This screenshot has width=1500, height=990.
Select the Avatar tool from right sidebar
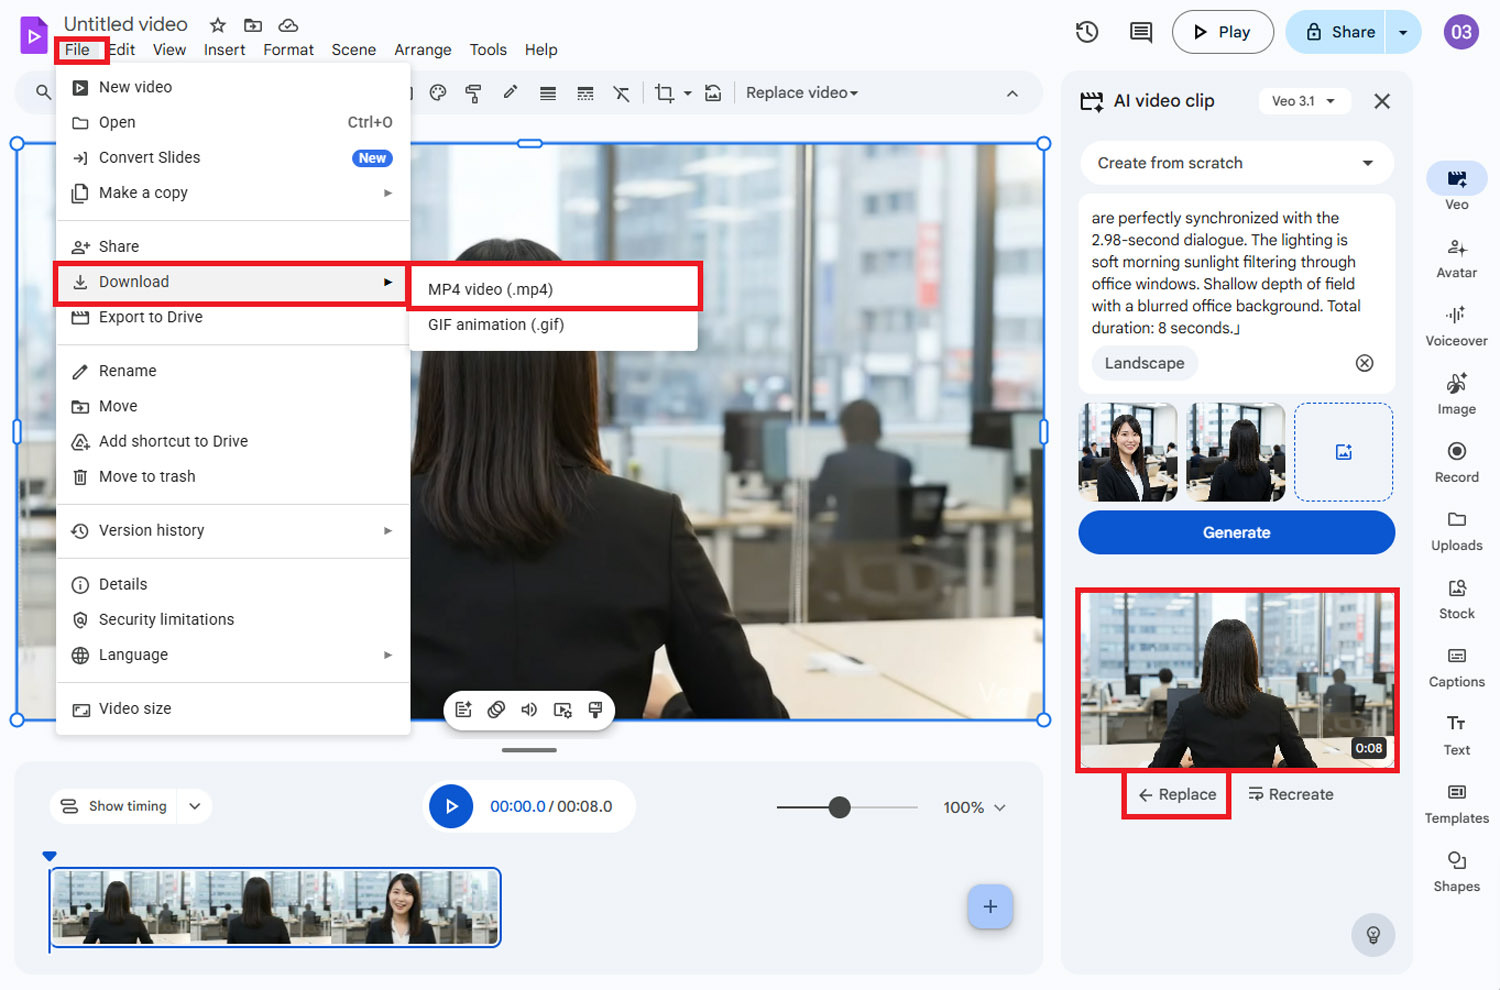tap(1456, 257)
